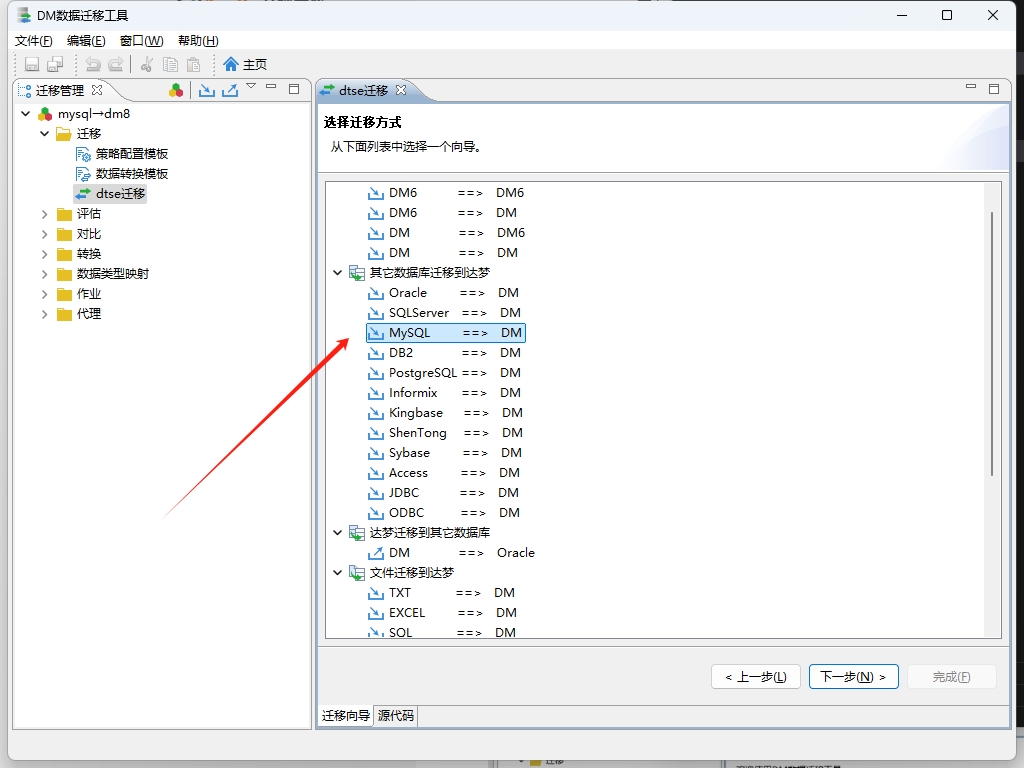This screenshot has height=768, width=1024.
Task: Collapse the 迁移 folder node
Action: coord(44,133)
